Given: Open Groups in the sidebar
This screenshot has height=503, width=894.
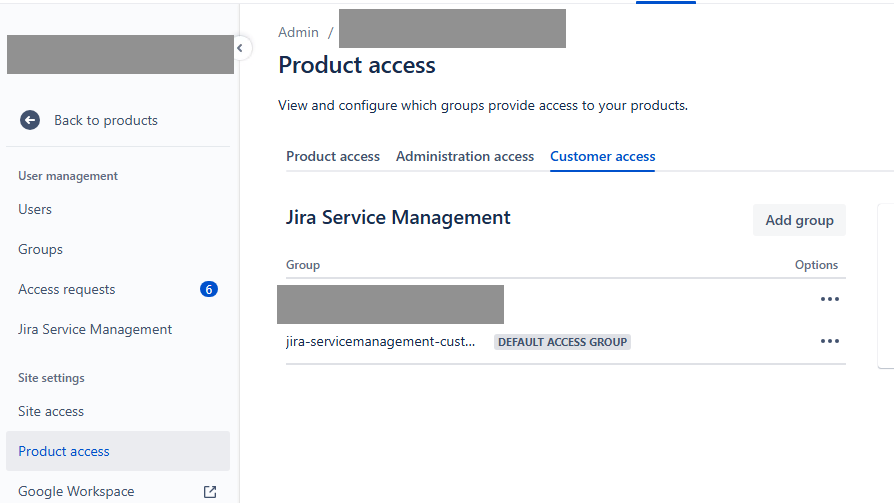Looking at the screenshot, I should (118, 249).
